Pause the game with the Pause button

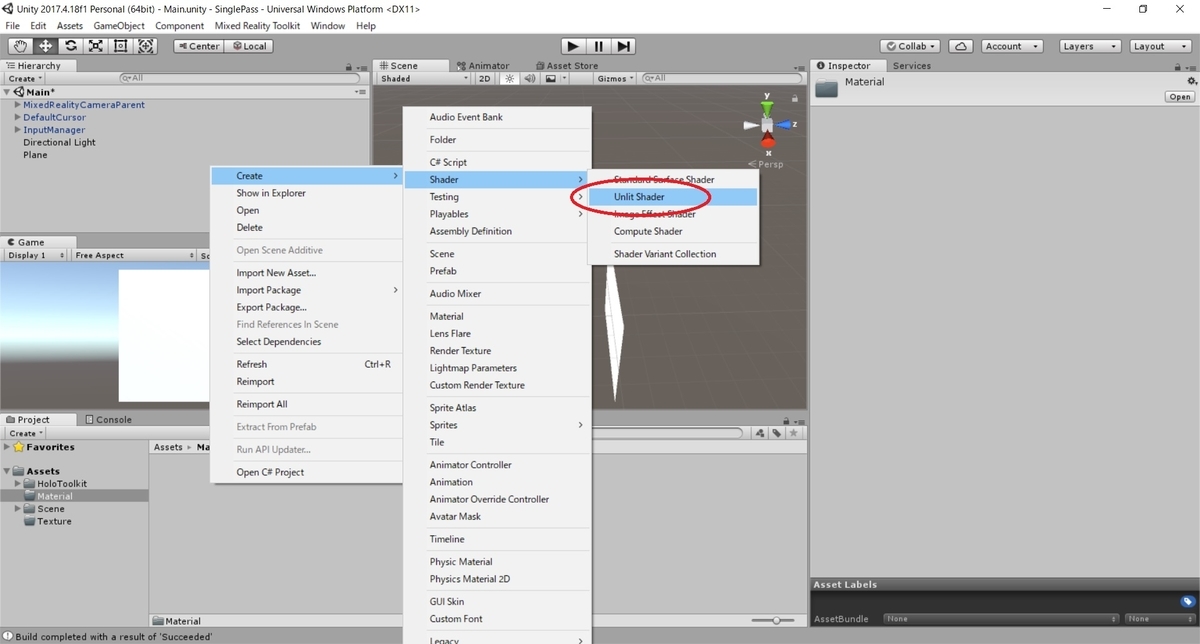coord(598,46)
